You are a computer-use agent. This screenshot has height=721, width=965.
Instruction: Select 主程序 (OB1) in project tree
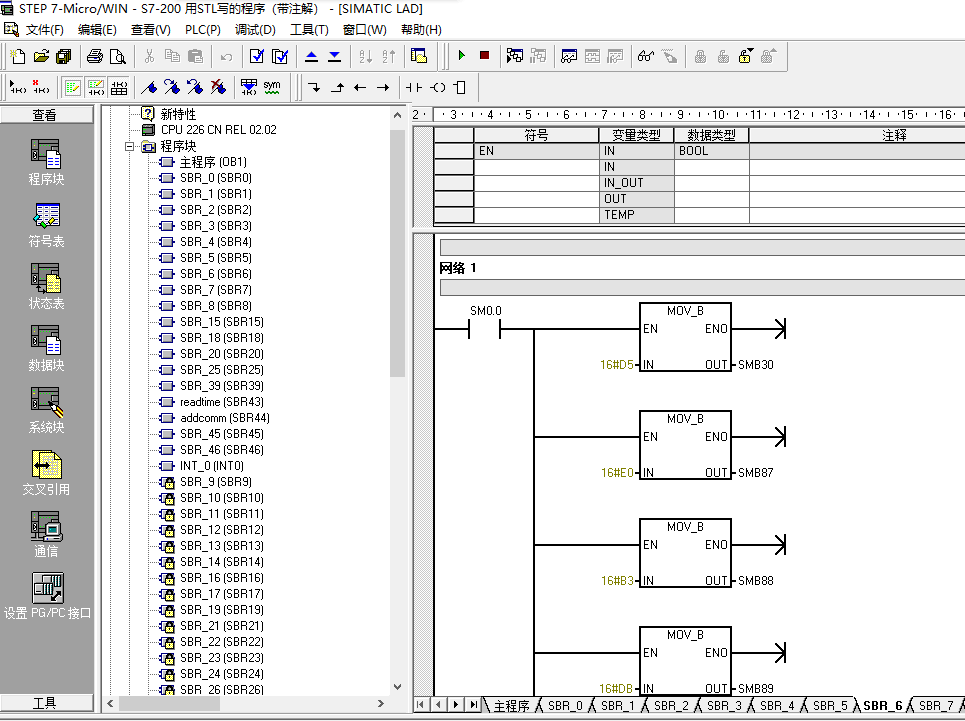click(212, 162)
